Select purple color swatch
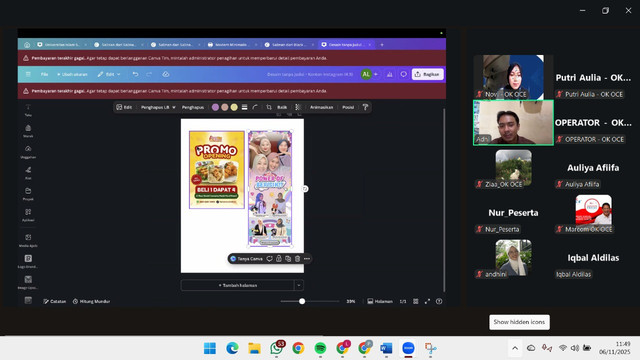Screen dimensions: 640x360 (x=216, y=107)
